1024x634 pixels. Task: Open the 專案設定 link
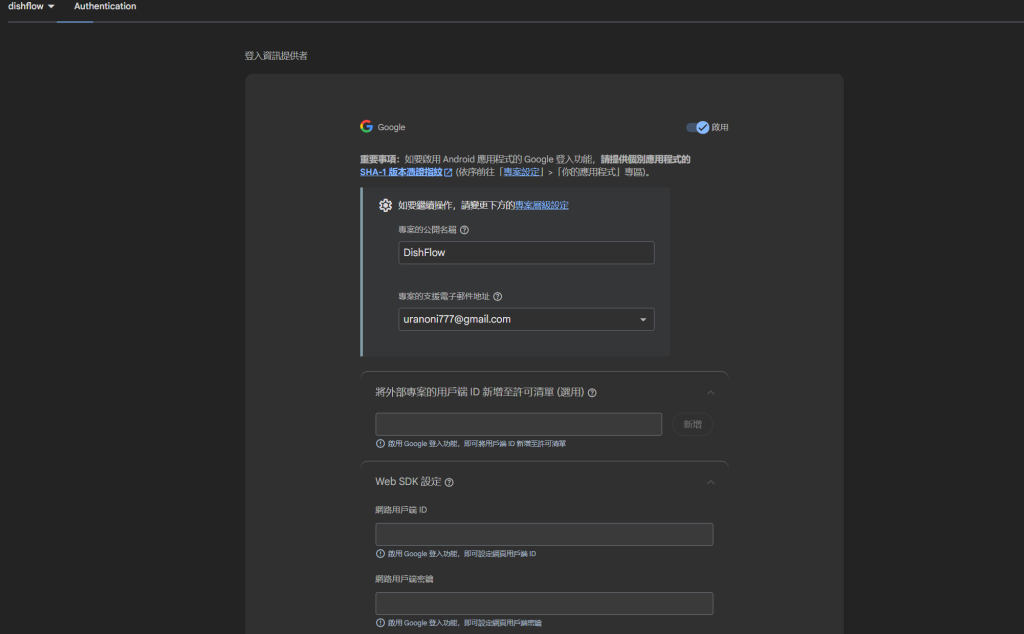[522, 172]
